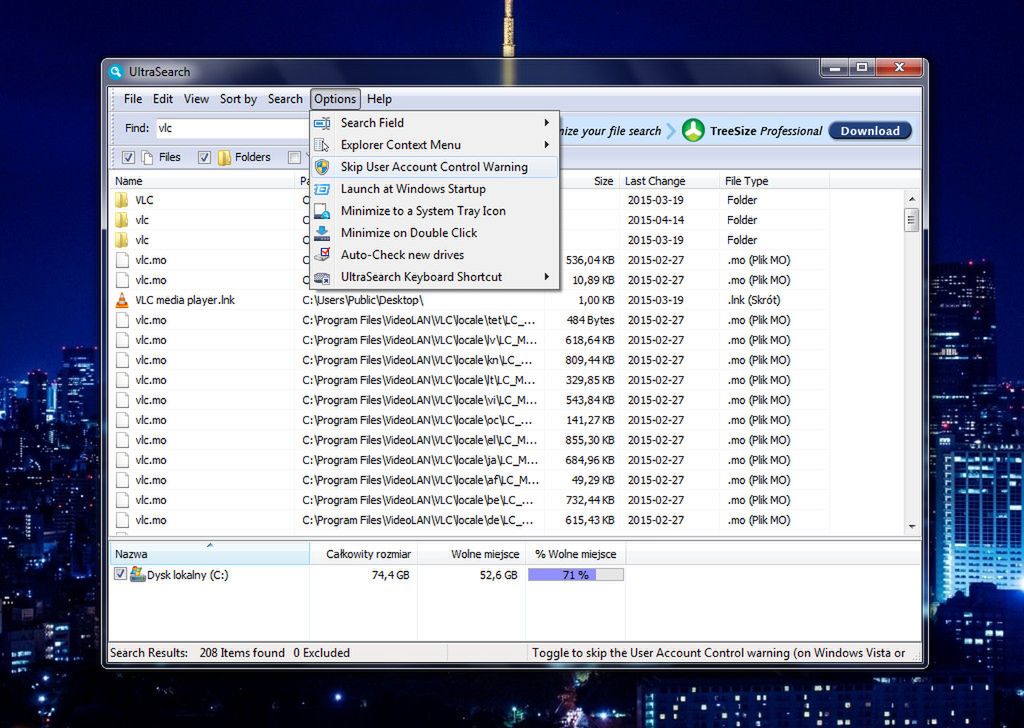This screenshot has width=1024, height=728.
Task: Click the Minimize to System Tray icon
Action: (322, 211)
